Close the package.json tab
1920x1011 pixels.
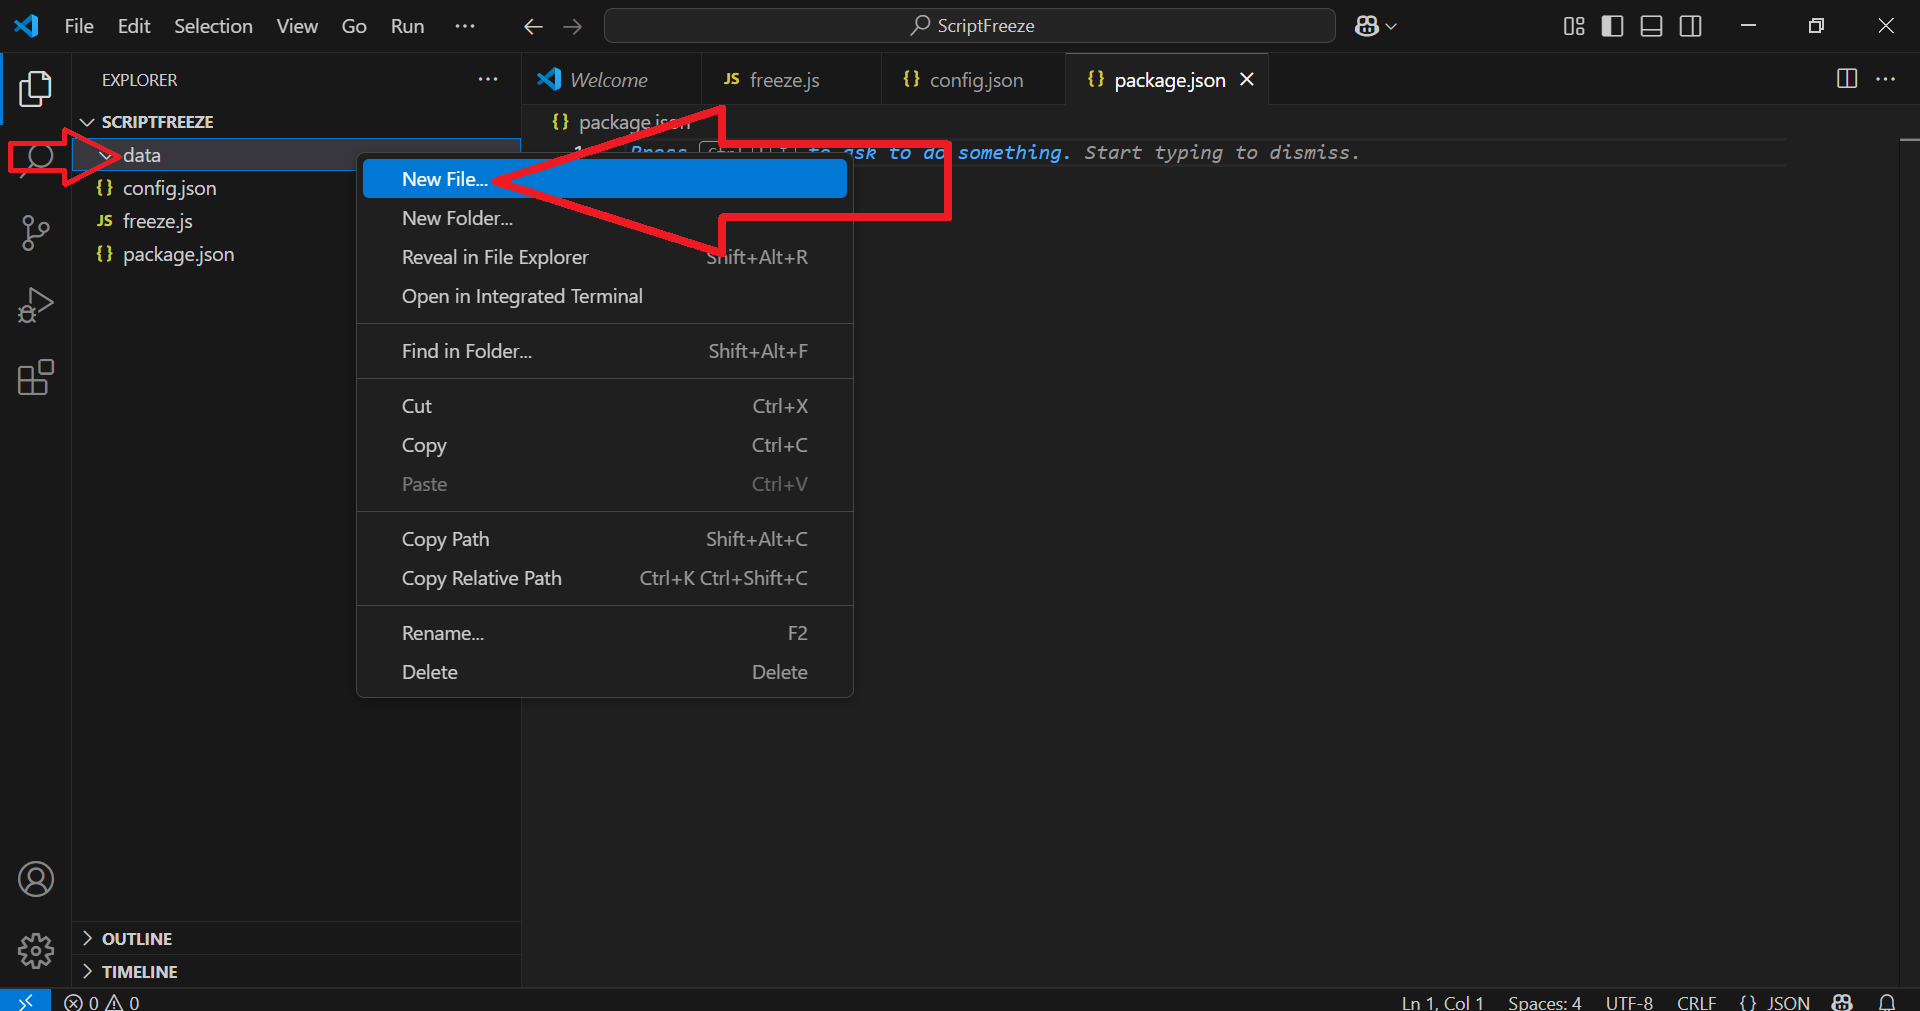coord(1247,79)
